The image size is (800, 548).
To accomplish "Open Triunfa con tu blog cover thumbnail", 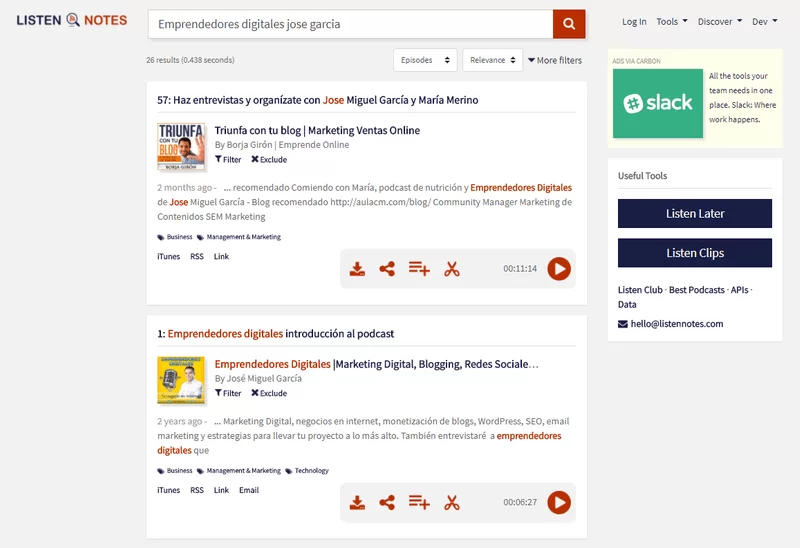I will 181,146.
